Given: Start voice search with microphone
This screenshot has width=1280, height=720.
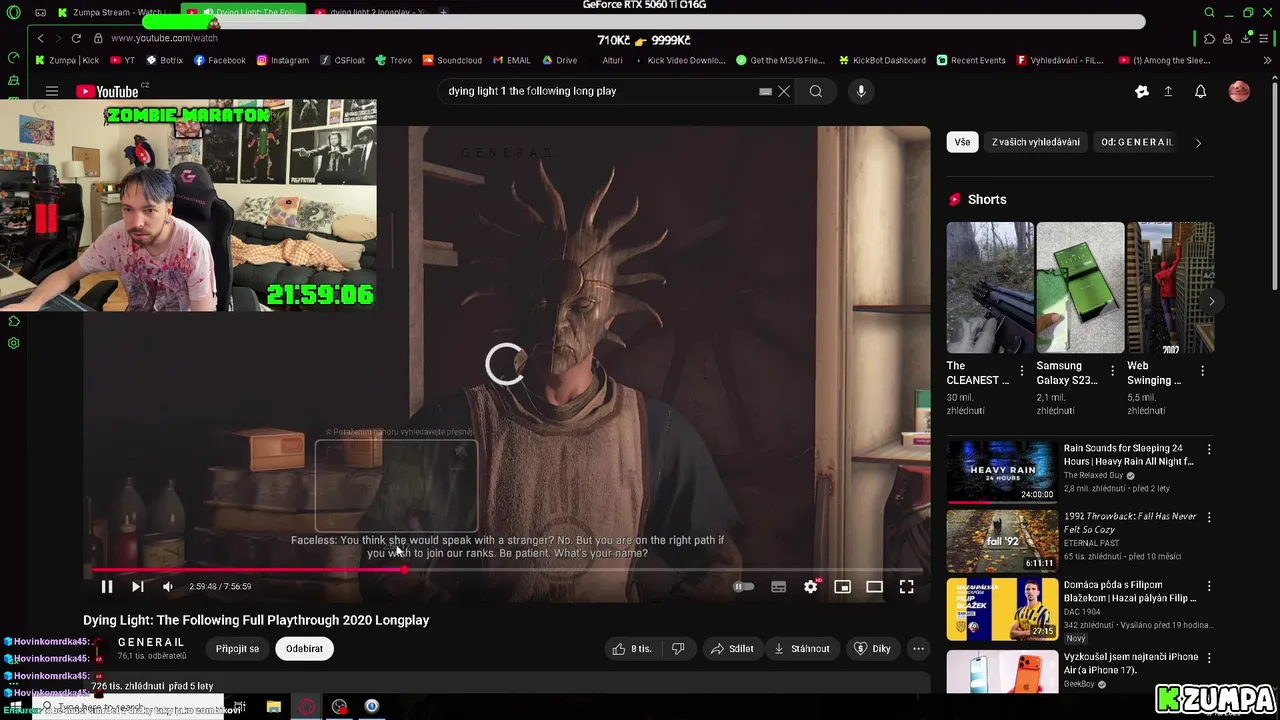Looking at the screenshot, I should pyautogui.click(x=861, y=91).
